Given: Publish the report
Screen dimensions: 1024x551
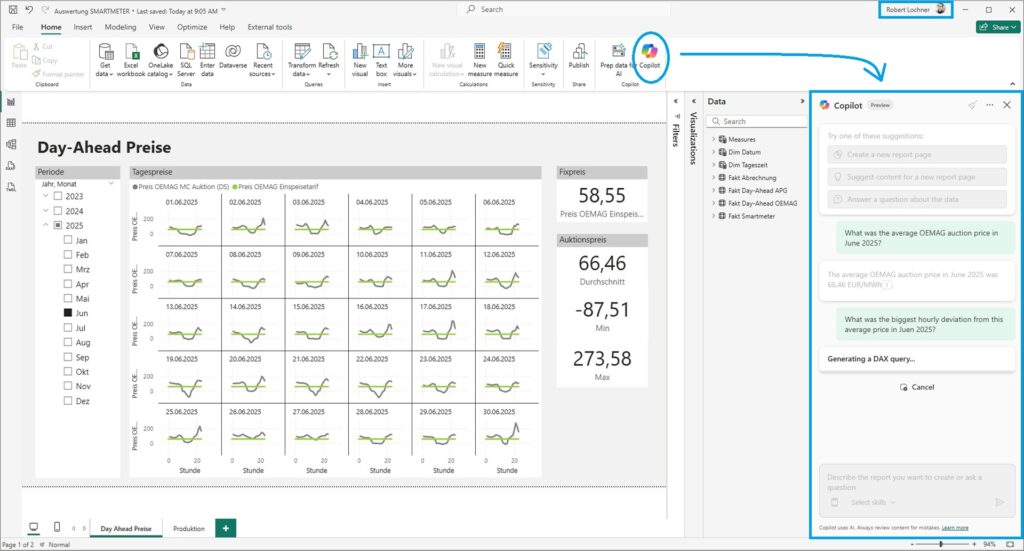Looking at the screenshot, I should pos(579,56).
